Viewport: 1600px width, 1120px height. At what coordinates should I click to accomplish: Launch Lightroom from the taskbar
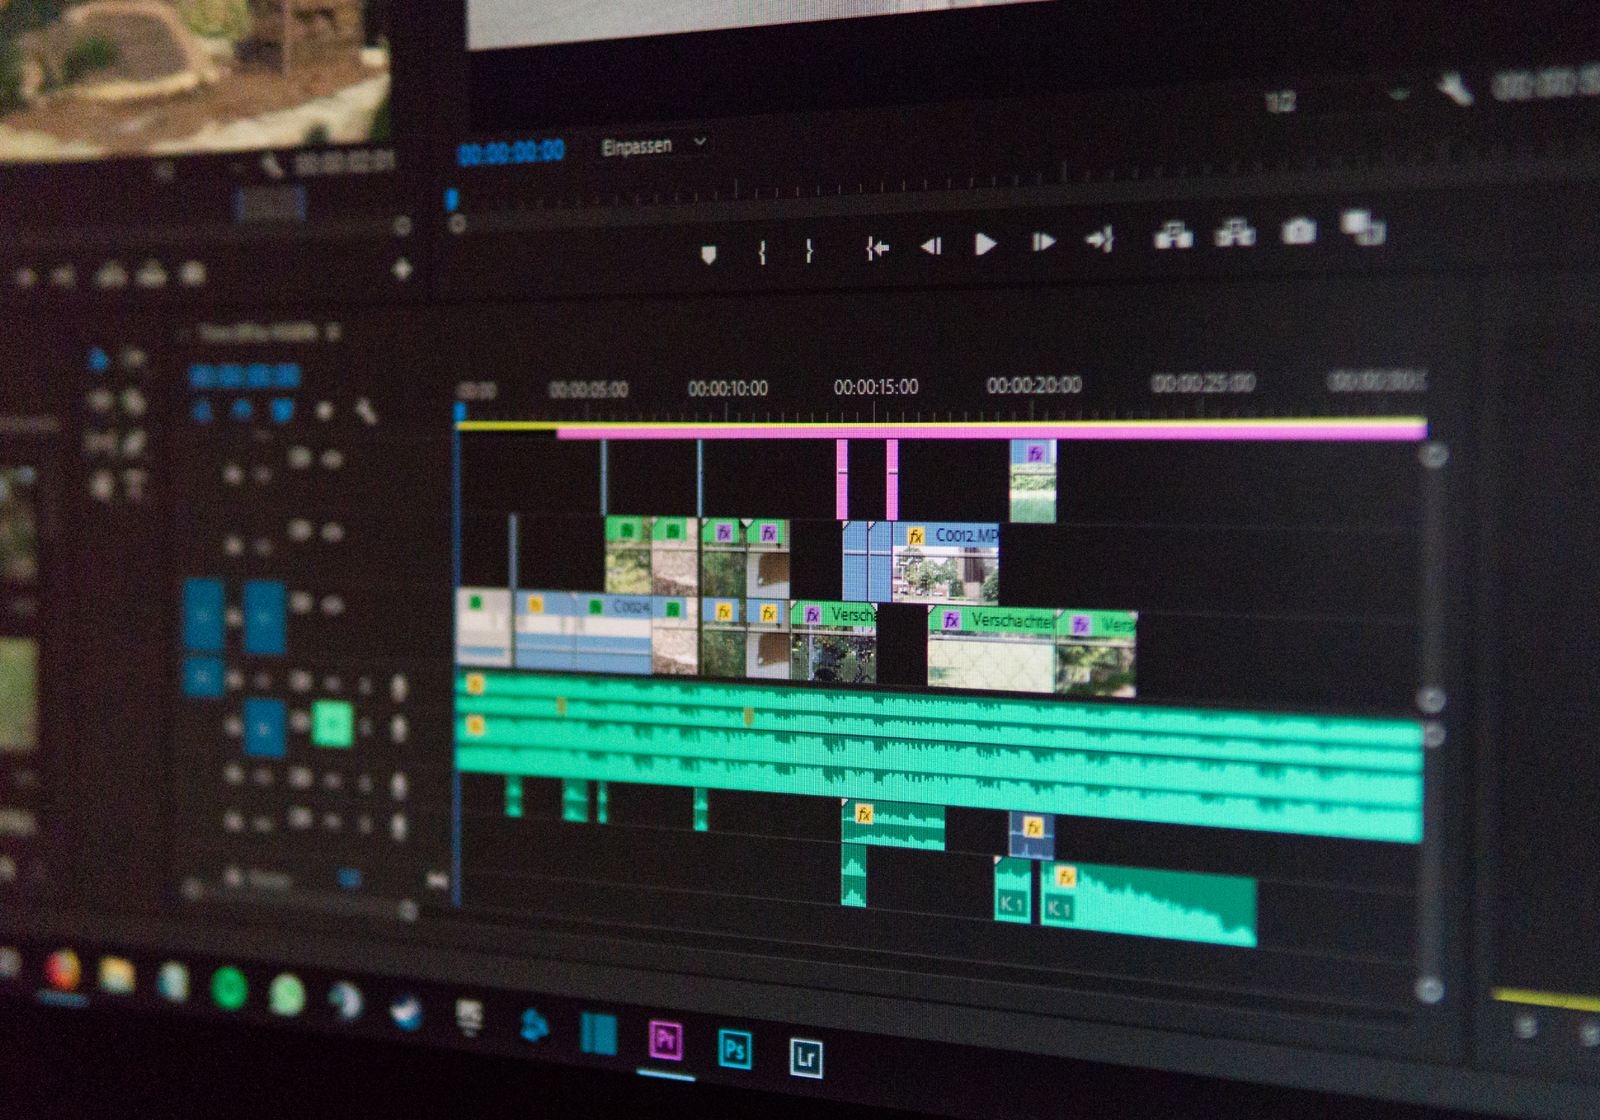click(806, 1057)
